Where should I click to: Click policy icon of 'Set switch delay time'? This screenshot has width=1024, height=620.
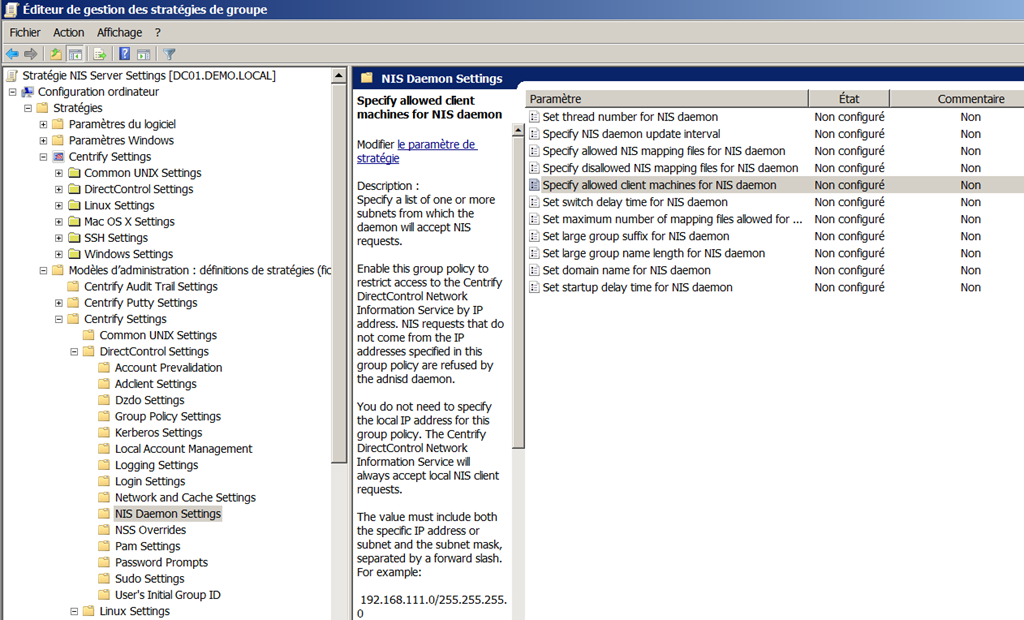pyautogui.click(x=534, y=202)
